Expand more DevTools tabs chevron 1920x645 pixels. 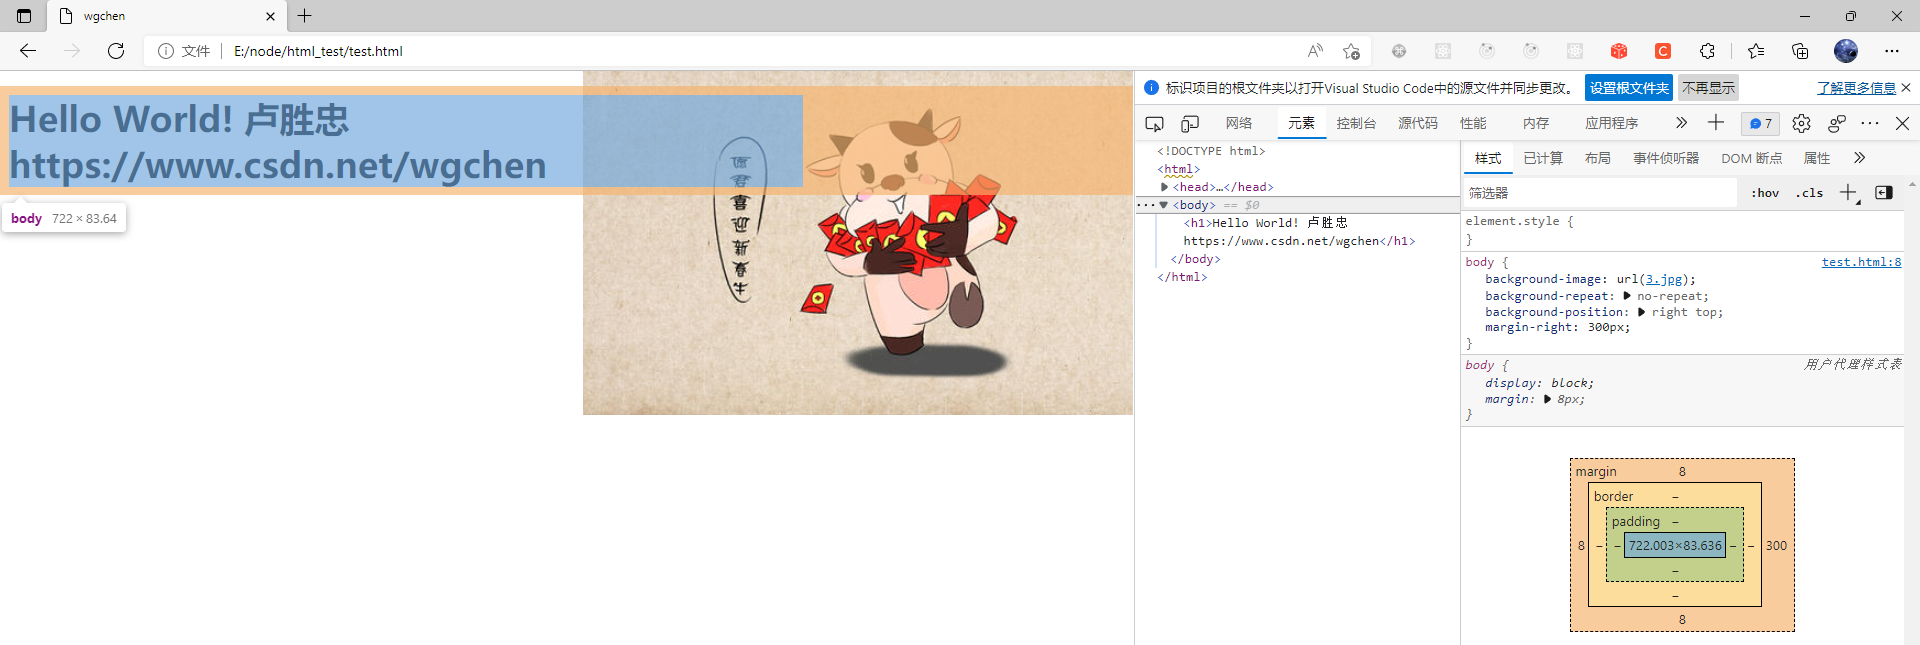1681,123
